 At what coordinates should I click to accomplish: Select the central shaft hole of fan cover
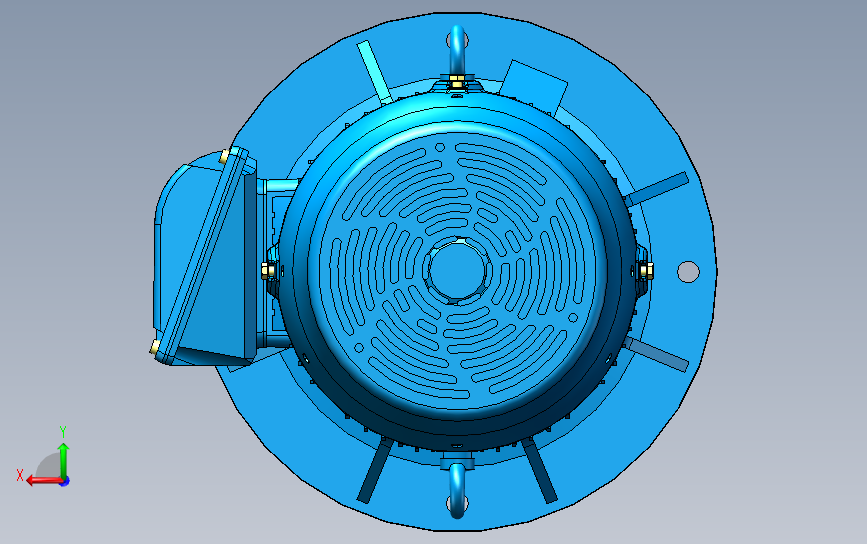coord(457,271)
